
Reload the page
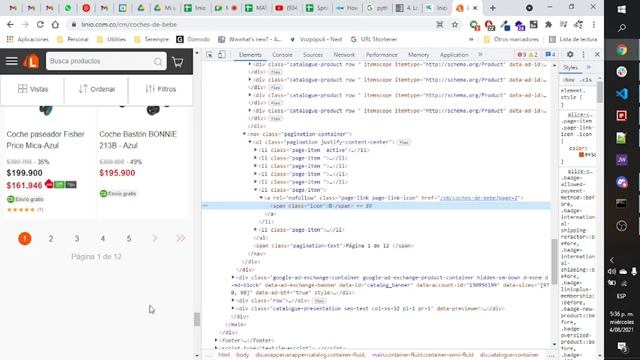tap(40, 24)
